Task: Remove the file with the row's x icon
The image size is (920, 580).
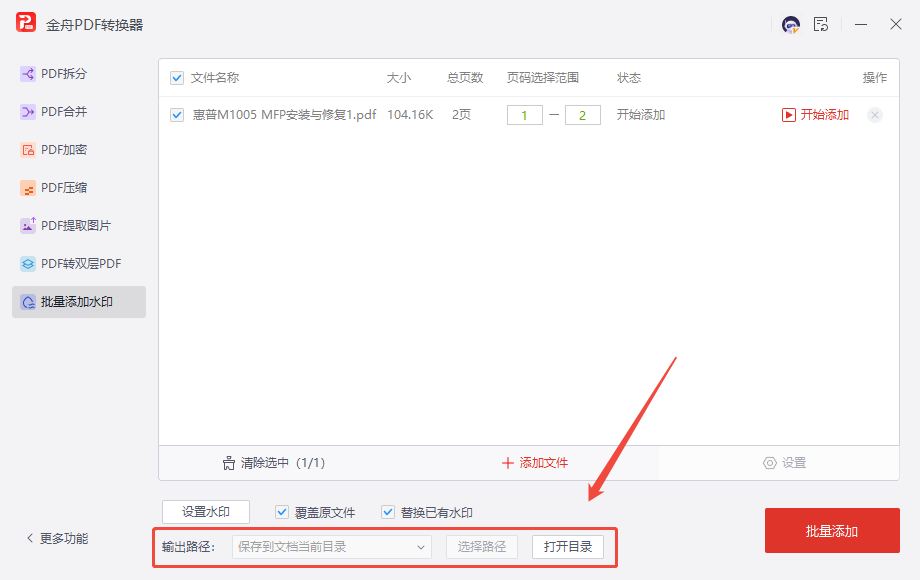Action: (x=875, y=115)
